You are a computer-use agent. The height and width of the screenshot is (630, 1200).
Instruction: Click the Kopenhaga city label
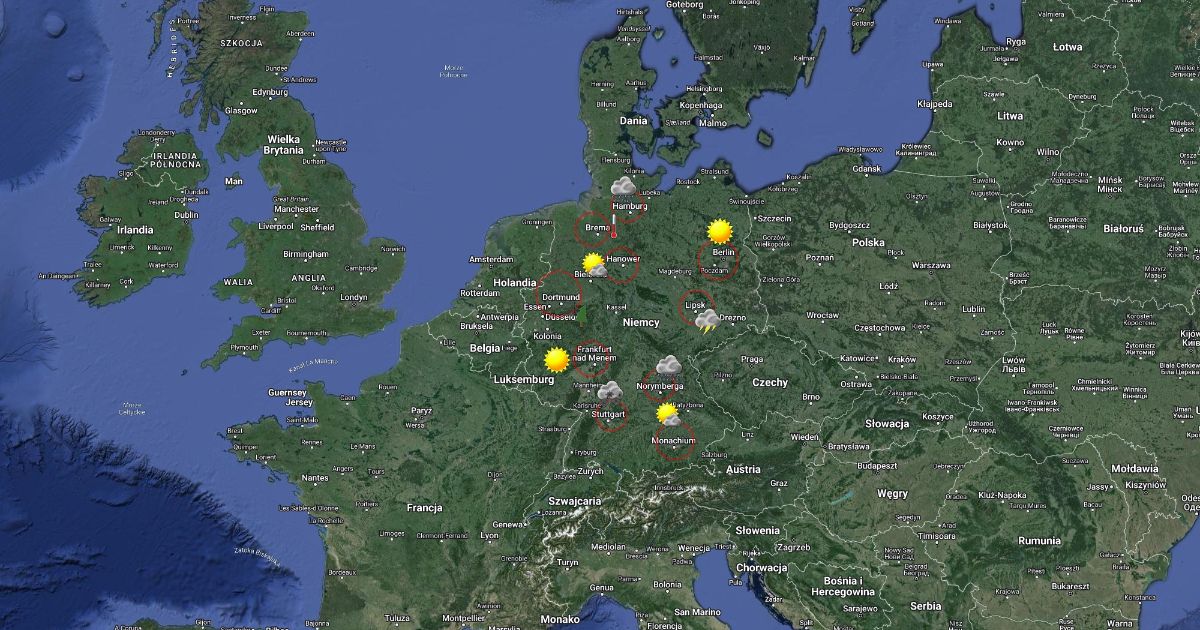pos(701,105)
